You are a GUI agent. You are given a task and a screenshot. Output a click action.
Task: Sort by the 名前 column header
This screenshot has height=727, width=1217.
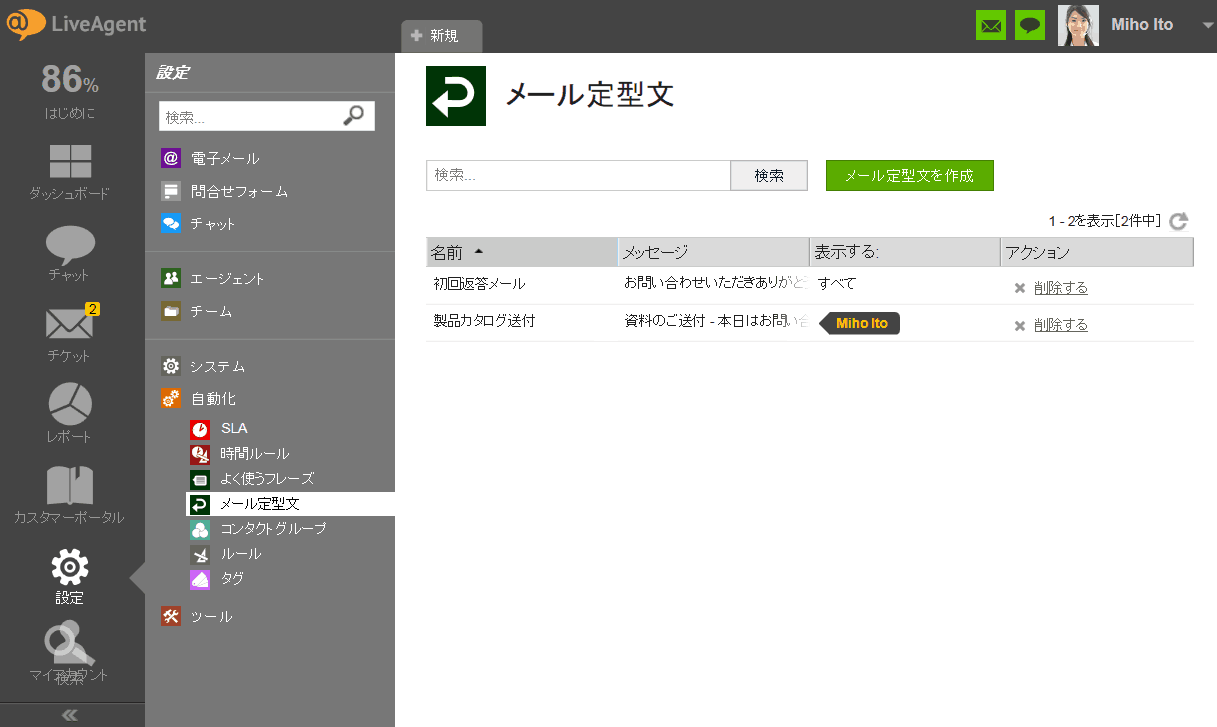[522, 252]
